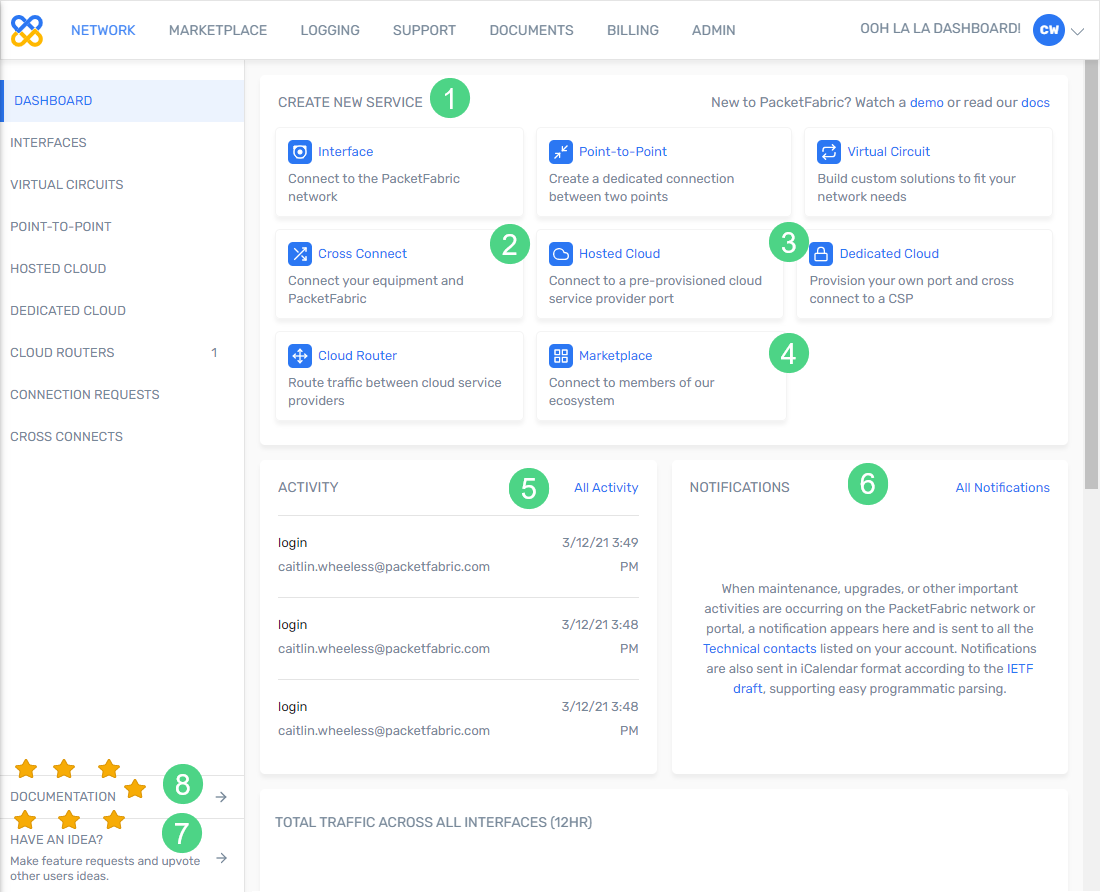The image size is (1100, 892).
Task: Expand the user account dropdown chevron
Action: pyautogui.click(x=1078, y=31)
